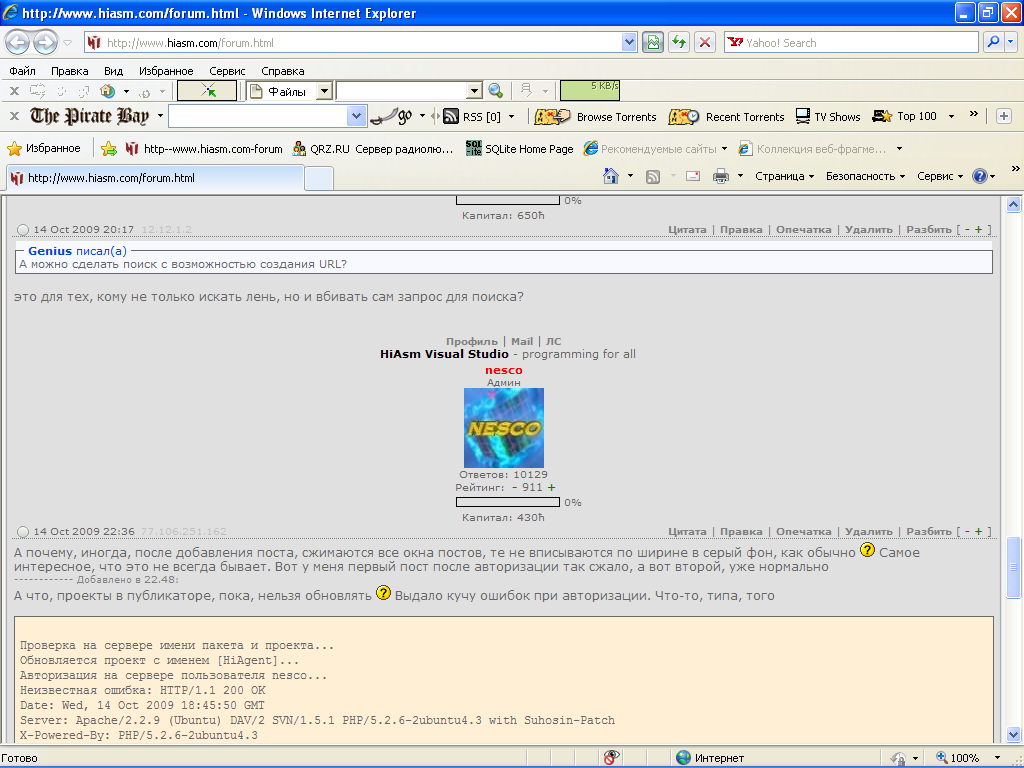Open the Help question mark icon
The height and width of the screenshot is (768, 1024).
[980, 176]
